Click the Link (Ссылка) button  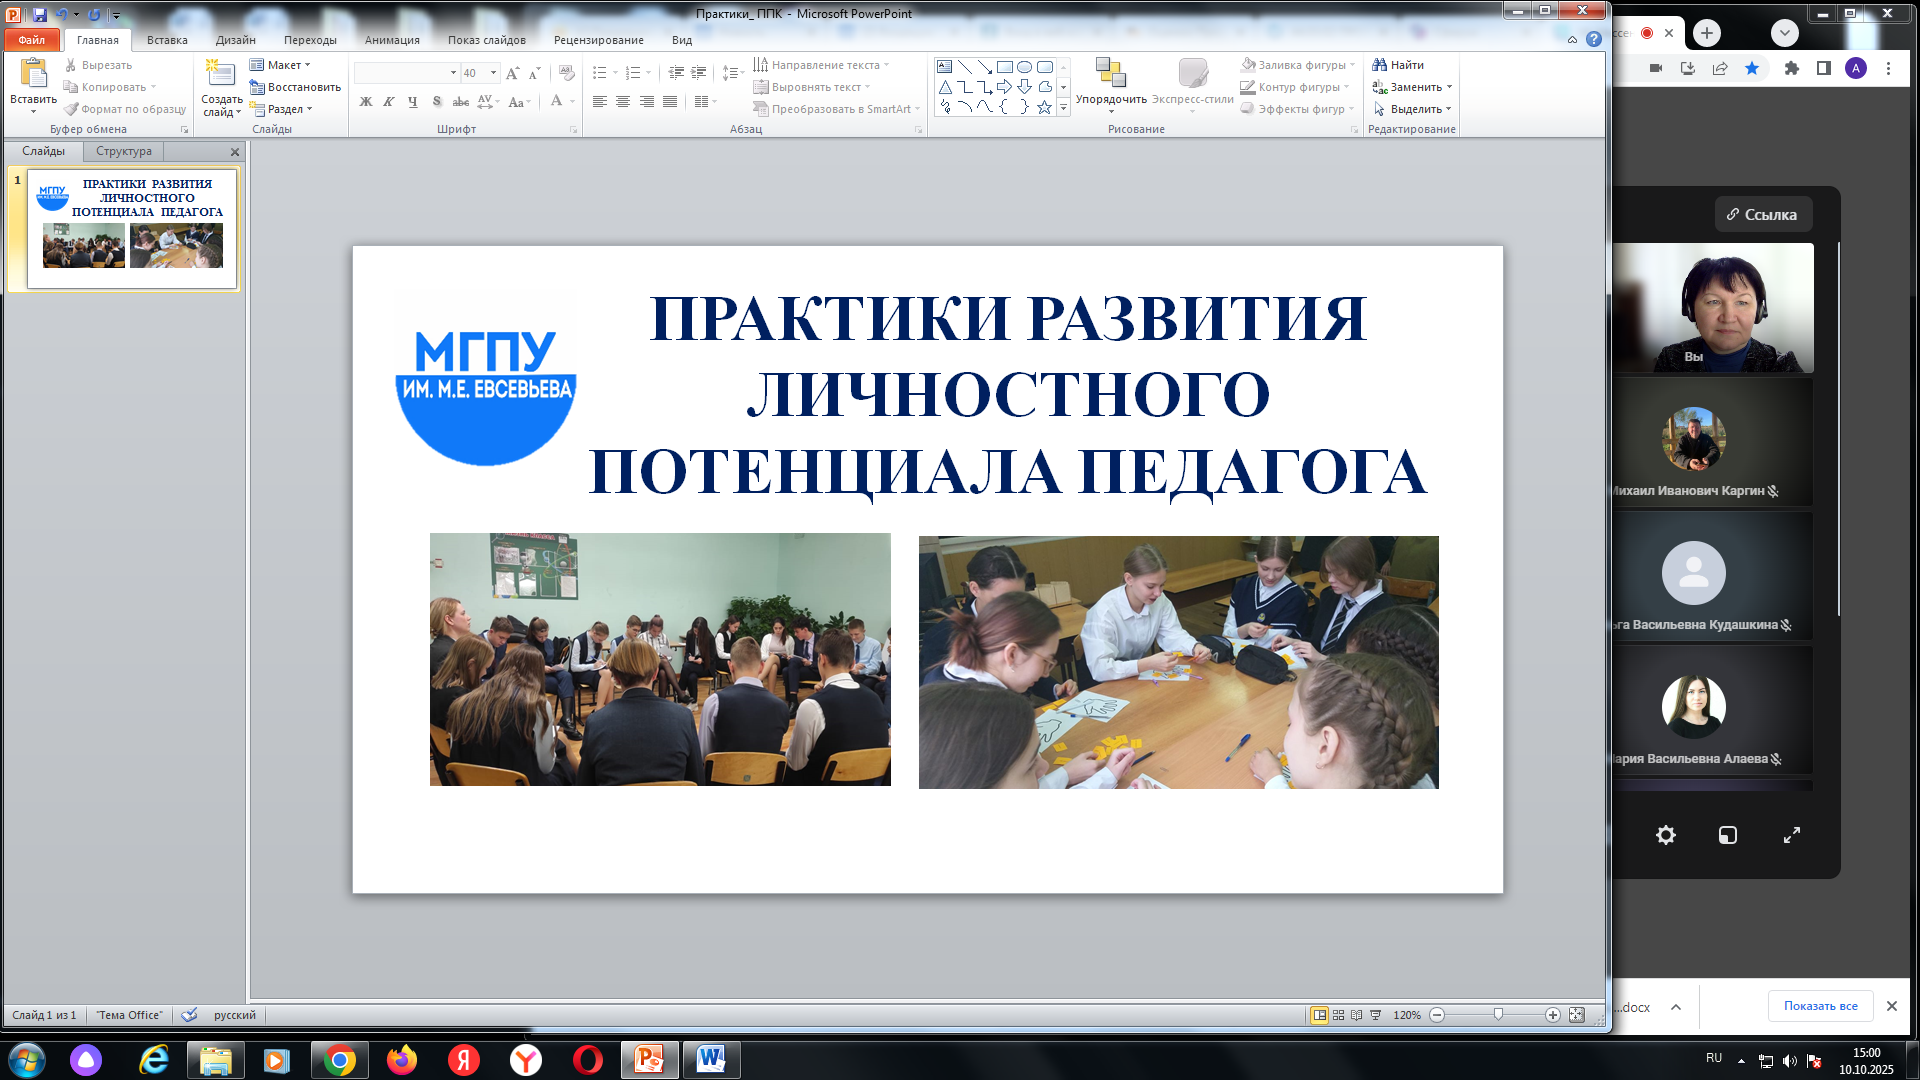click(x=1763, y=215)
